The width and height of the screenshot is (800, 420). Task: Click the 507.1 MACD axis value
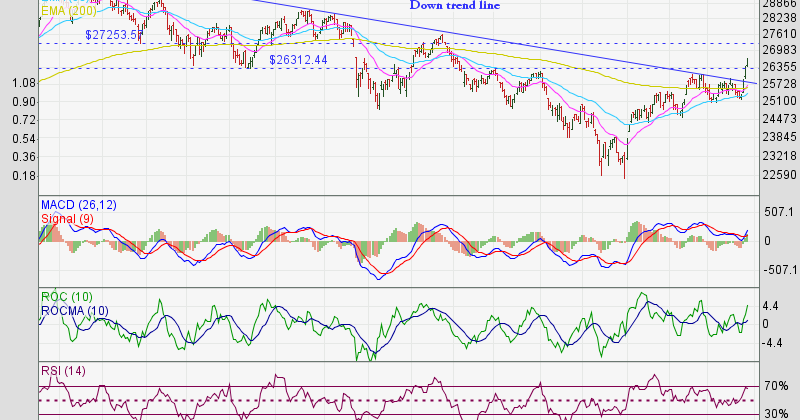(779, 212)
